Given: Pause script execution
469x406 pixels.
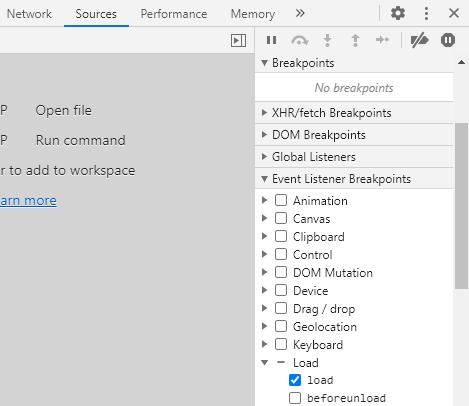Looking at the screenshot, I should click(x=271, y=40).
